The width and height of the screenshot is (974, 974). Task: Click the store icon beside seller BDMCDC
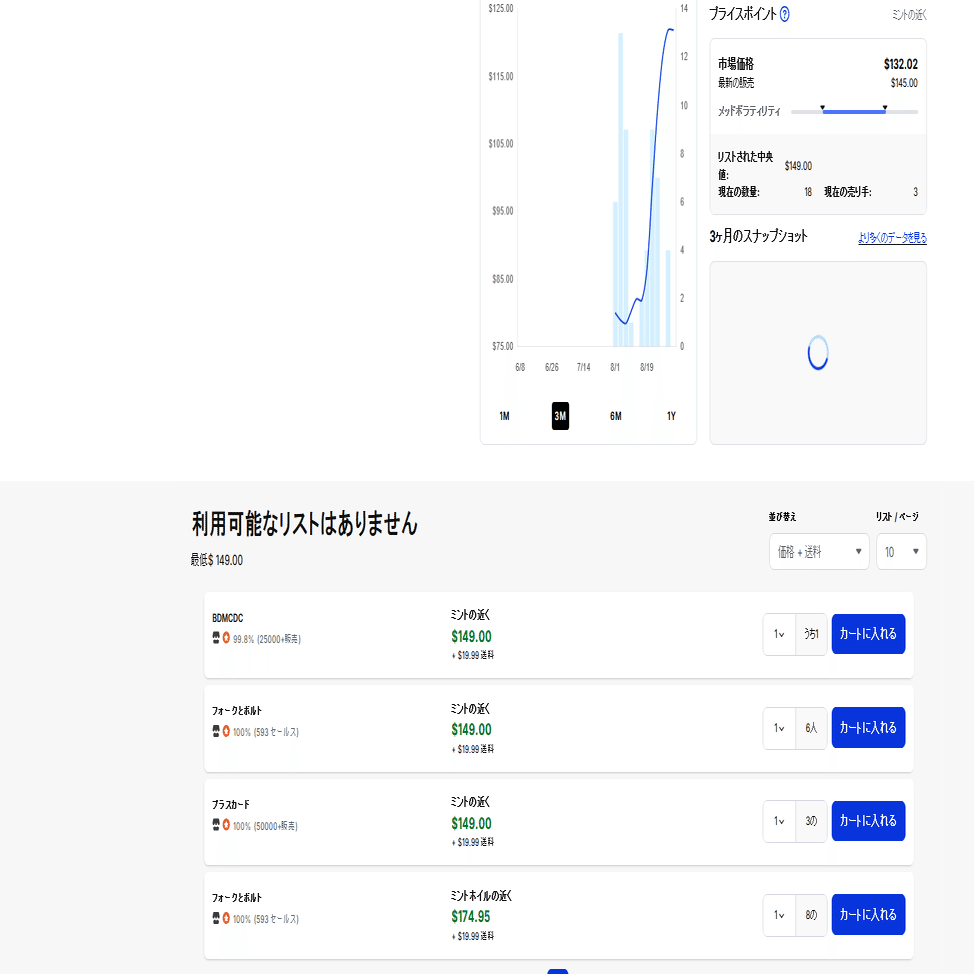coord(214,638)
